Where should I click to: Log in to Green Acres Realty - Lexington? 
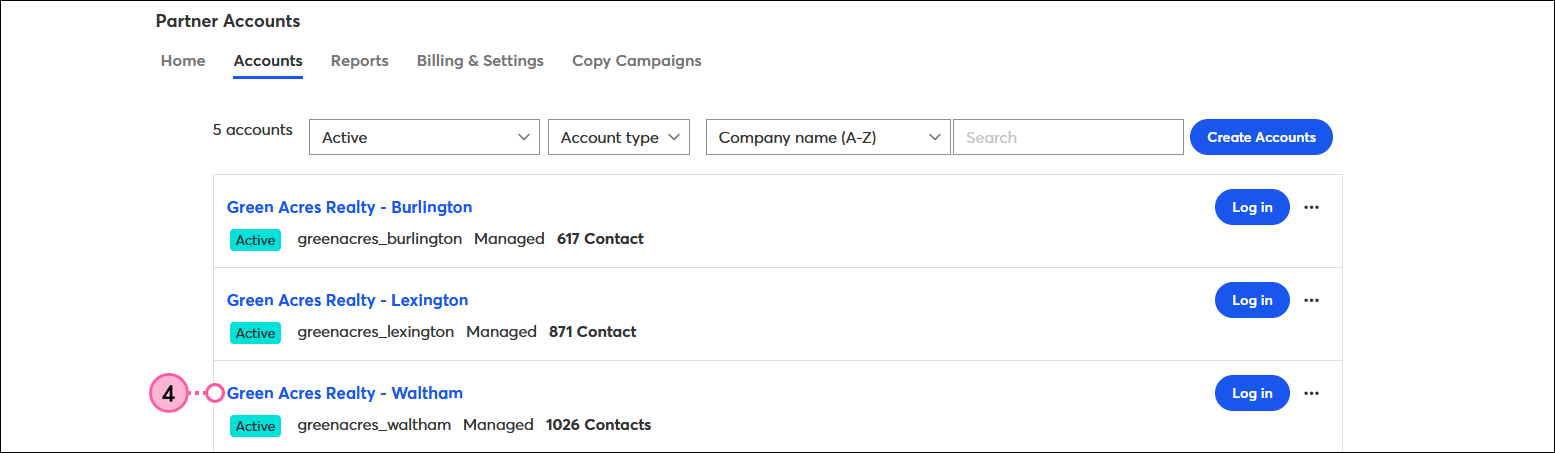[x=1252, y=300]
